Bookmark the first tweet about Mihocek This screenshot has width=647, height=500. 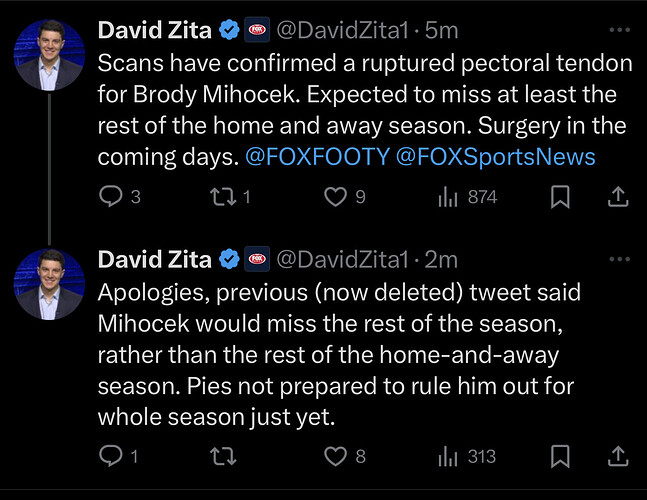[560, 197]
